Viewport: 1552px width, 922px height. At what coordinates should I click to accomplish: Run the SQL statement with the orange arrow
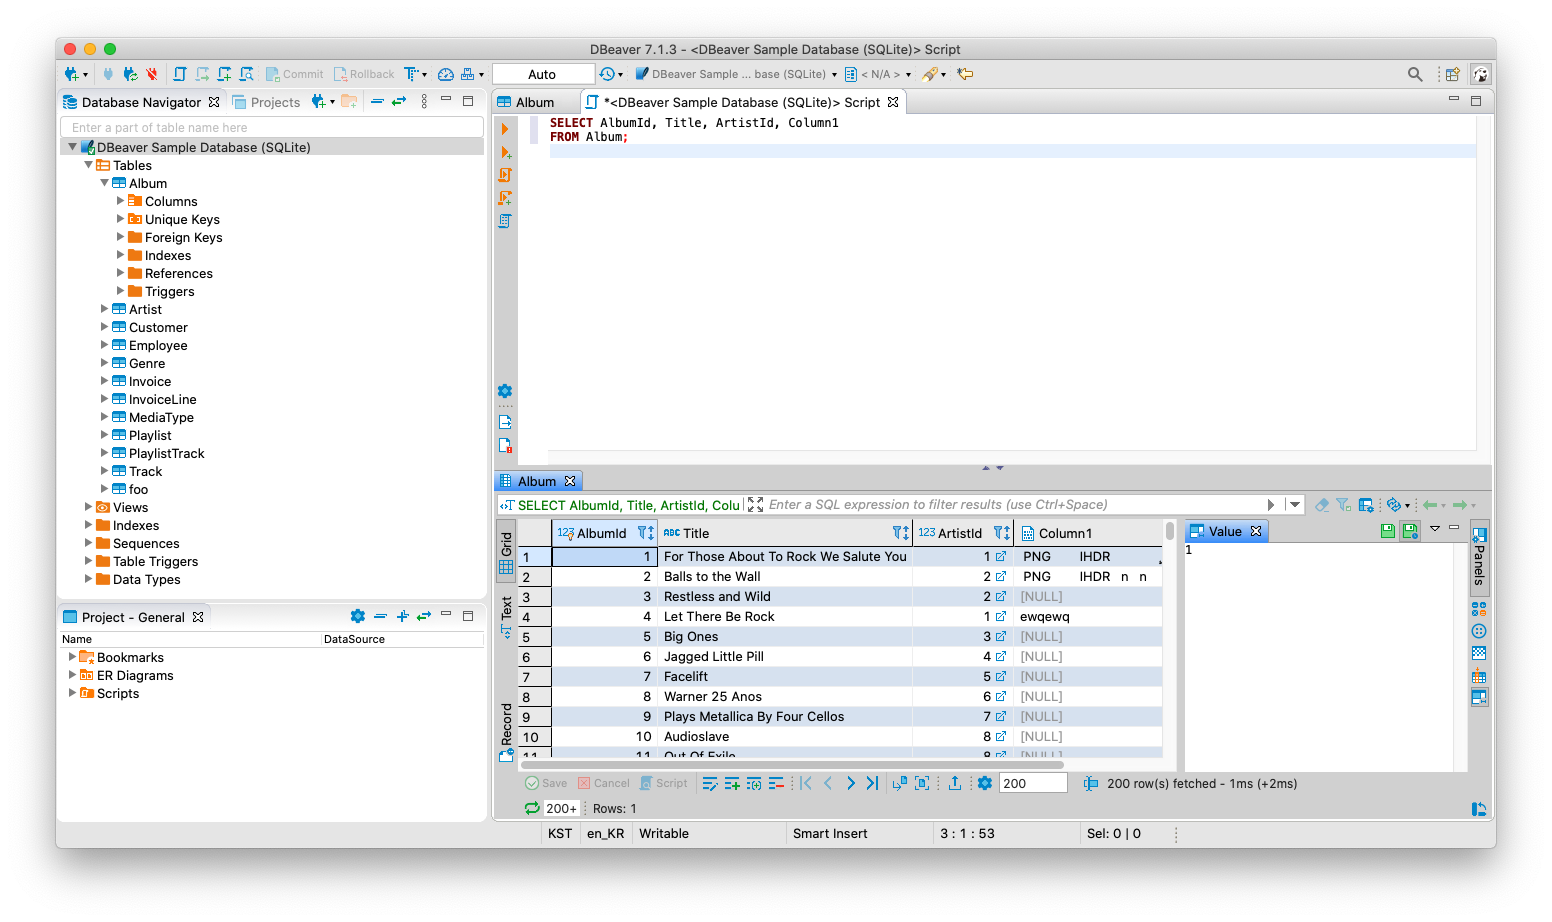pos(505,129)
